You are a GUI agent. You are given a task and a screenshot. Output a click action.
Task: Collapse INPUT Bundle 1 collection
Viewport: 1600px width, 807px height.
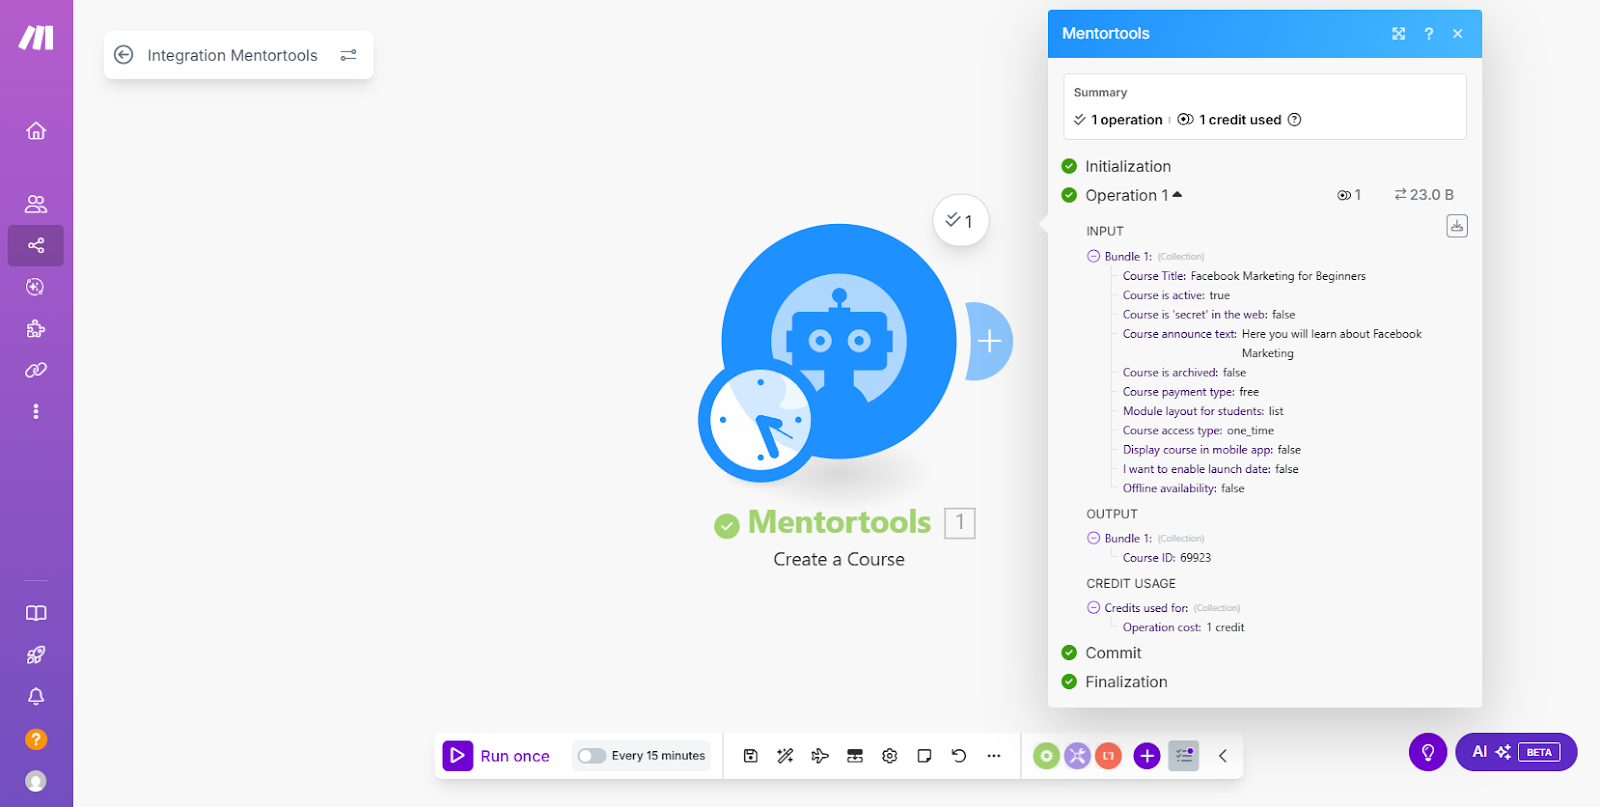click(x=1093, y=257)
